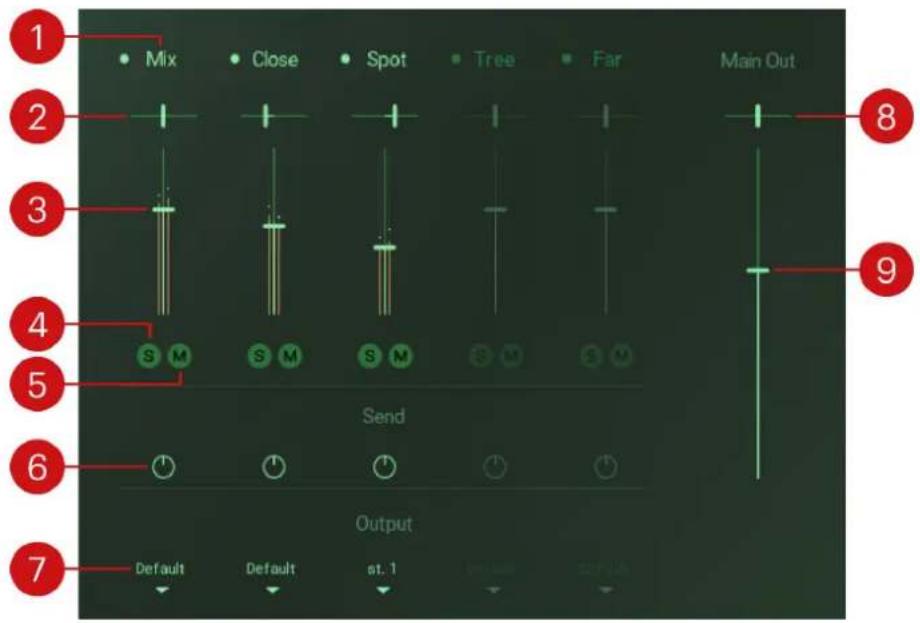Viewport: 920px width, 623px height.
Task: Click the Main Out label
Action: [757, 60]
